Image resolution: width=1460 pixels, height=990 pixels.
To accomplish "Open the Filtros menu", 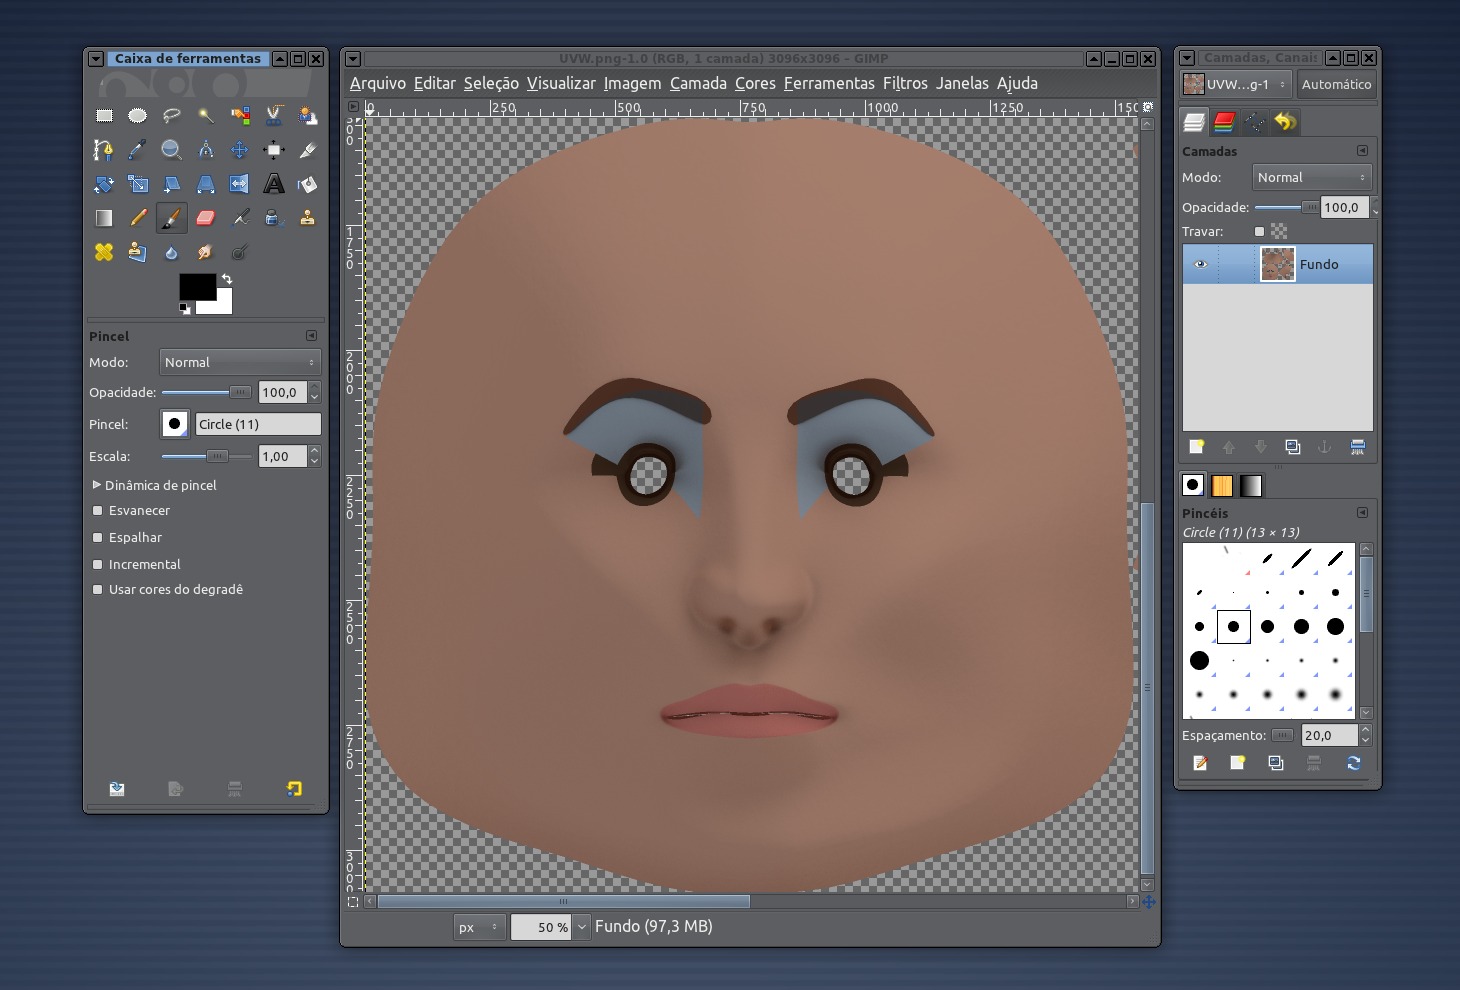I will pos(905,83).
